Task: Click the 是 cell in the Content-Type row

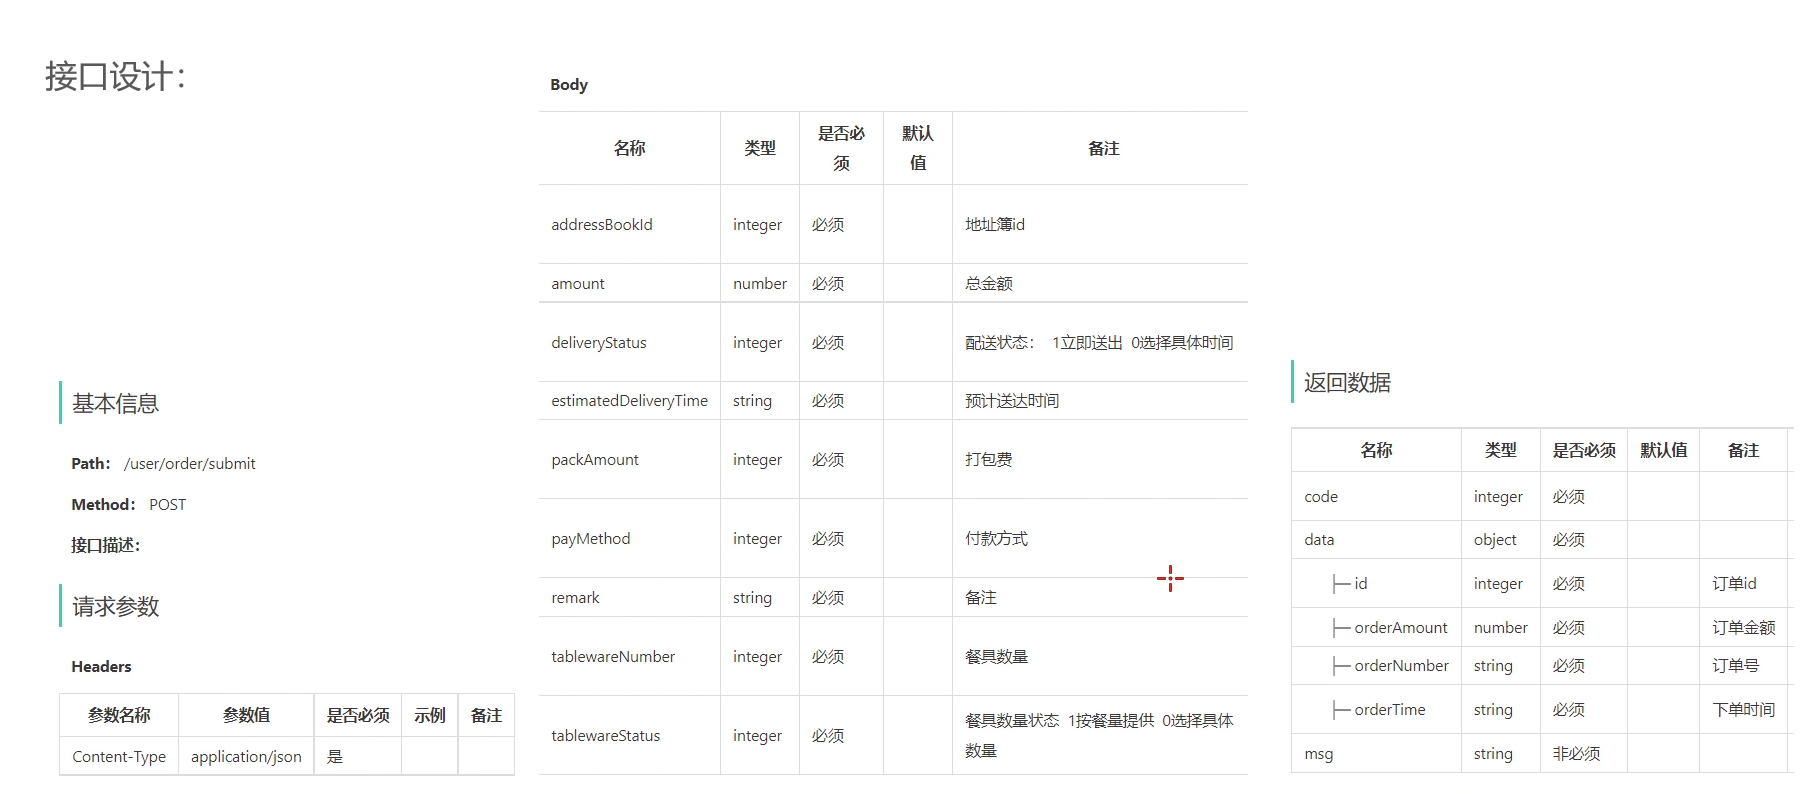Action: tap(335, 756)
